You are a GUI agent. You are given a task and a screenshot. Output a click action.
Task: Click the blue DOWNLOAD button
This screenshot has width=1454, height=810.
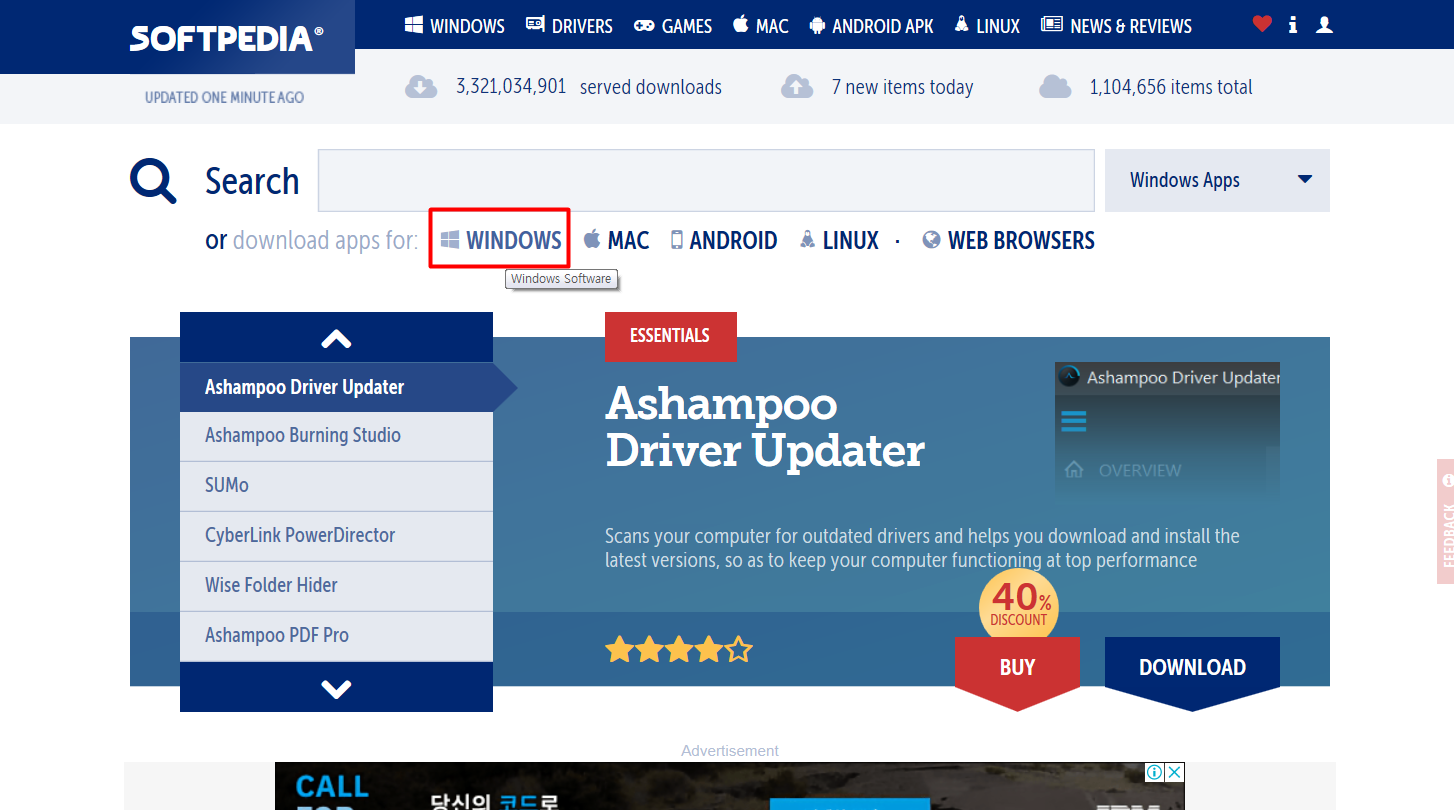coord(1192,668)
